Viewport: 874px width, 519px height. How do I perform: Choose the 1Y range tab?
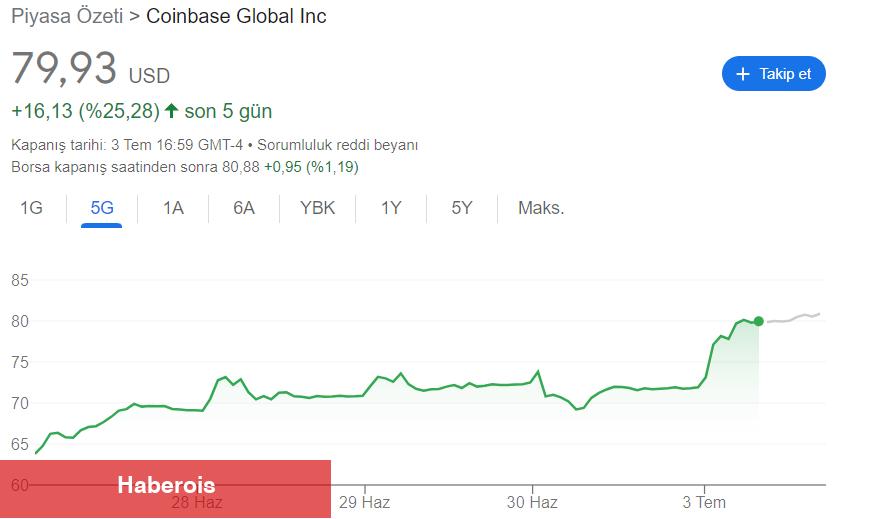pos(391,208)
